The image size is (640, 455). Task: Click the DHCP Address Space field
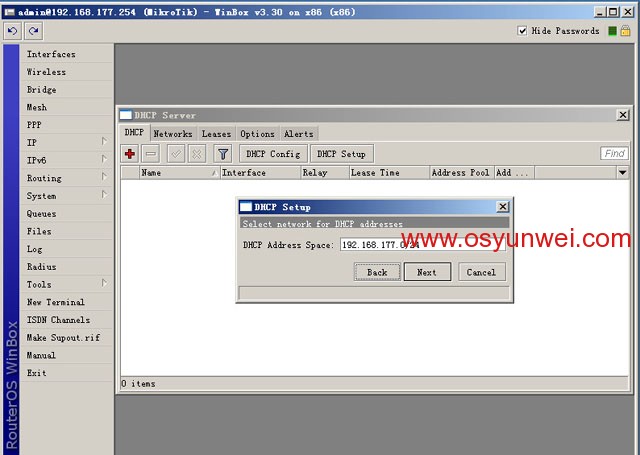422,245
